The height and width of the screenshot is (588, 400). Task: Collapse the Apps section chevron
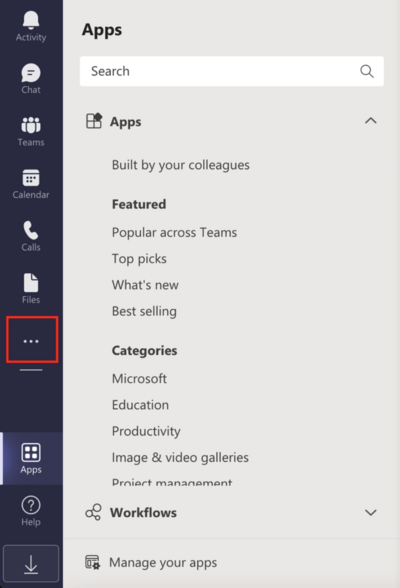pyautogui.click(x=370, y=121)
